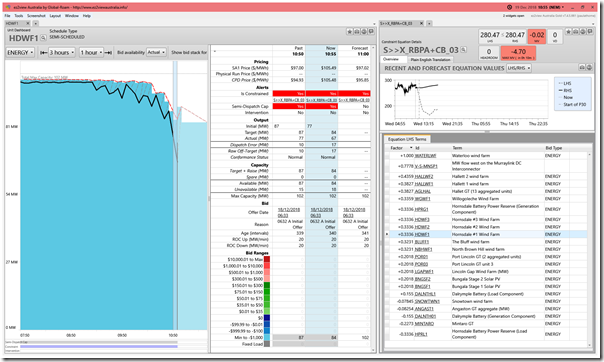The height and width of the screenshot is (362, 604).
Task: Open ENERGY bid type dropdown
Action: pyautogui.click(x=20, y=52)
